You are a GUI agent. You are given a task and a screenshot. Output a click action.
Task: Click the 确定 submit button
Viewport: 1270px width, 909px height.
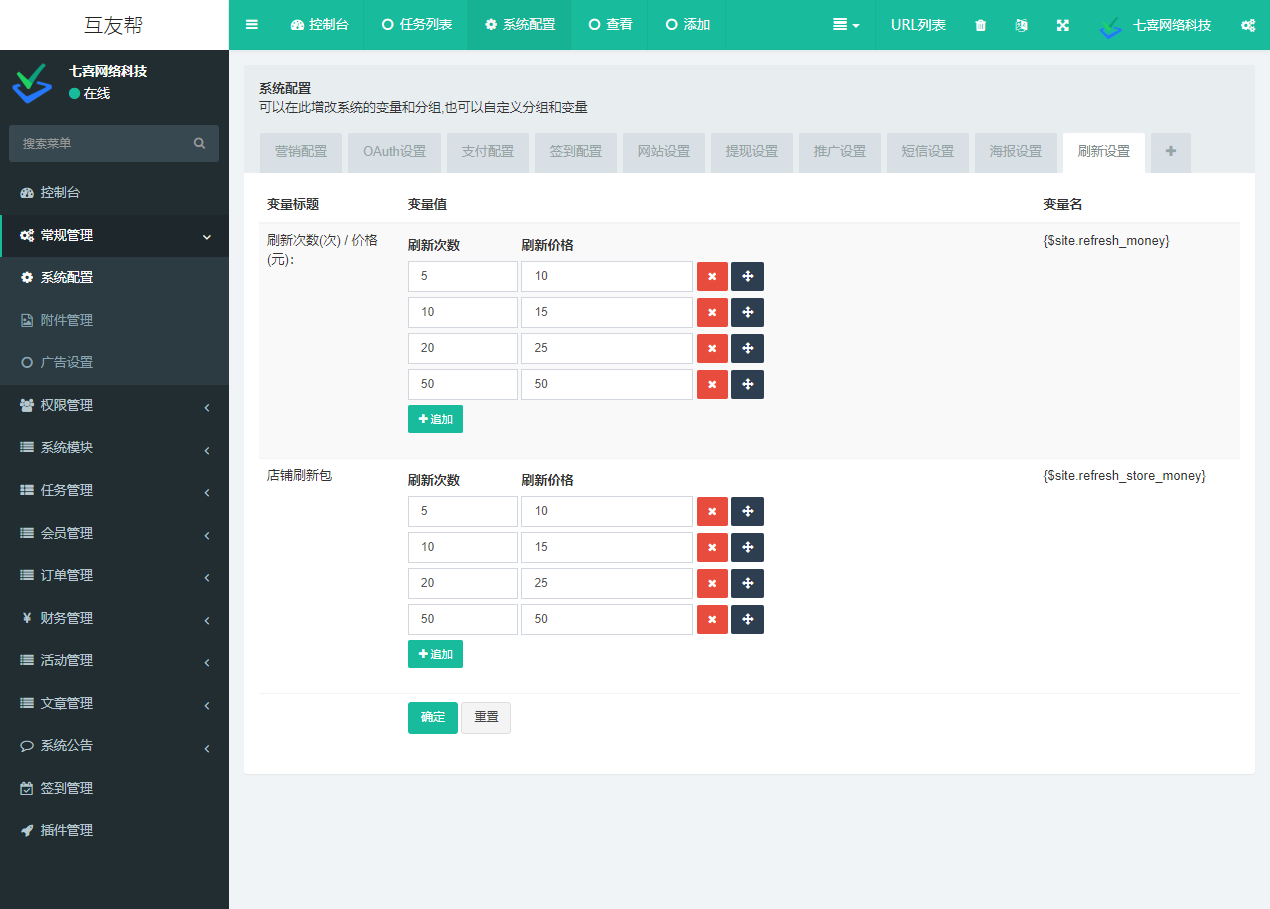(432, 718)
